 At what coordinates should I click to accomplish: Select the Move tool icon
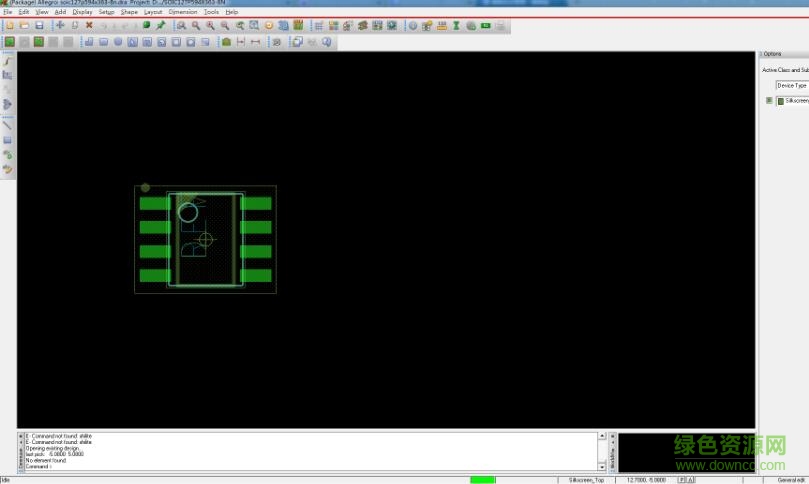60,25
